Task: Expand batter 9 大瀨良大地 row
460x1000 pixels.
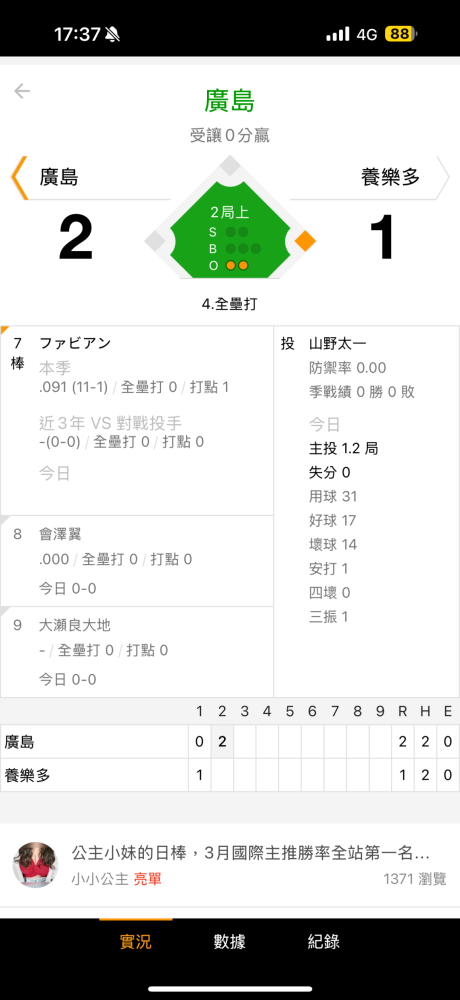Action: coord(137,652)
